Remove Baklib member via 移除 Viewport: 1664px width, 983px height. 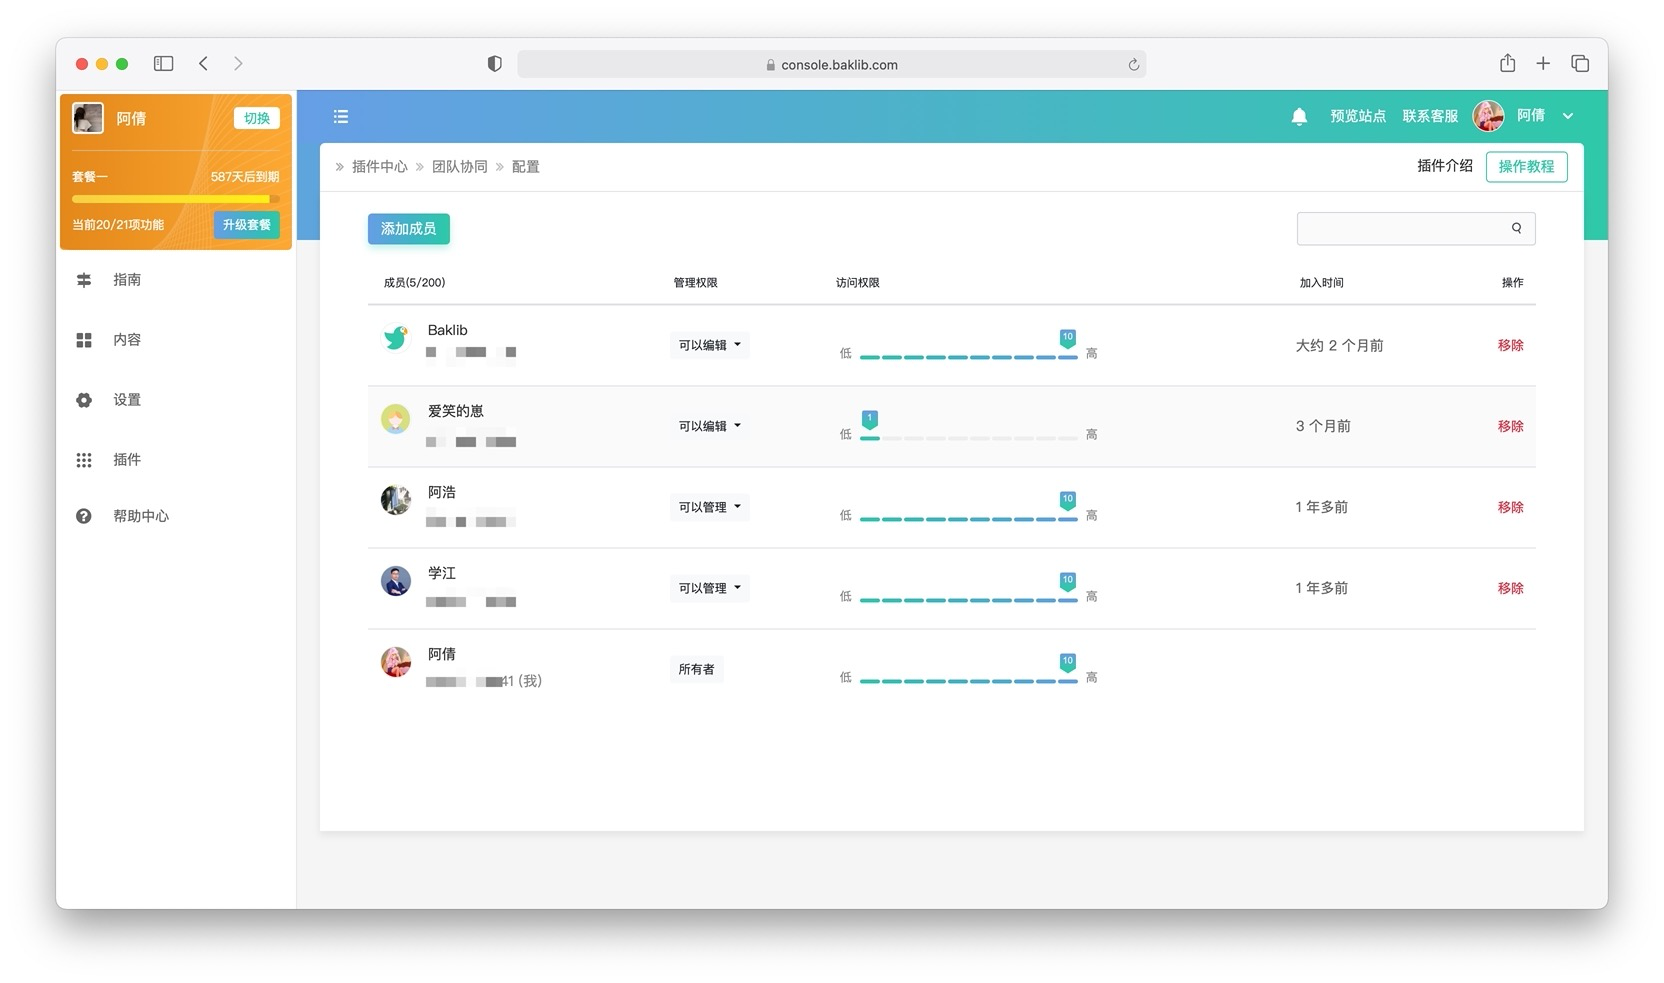pos(1511,345)
